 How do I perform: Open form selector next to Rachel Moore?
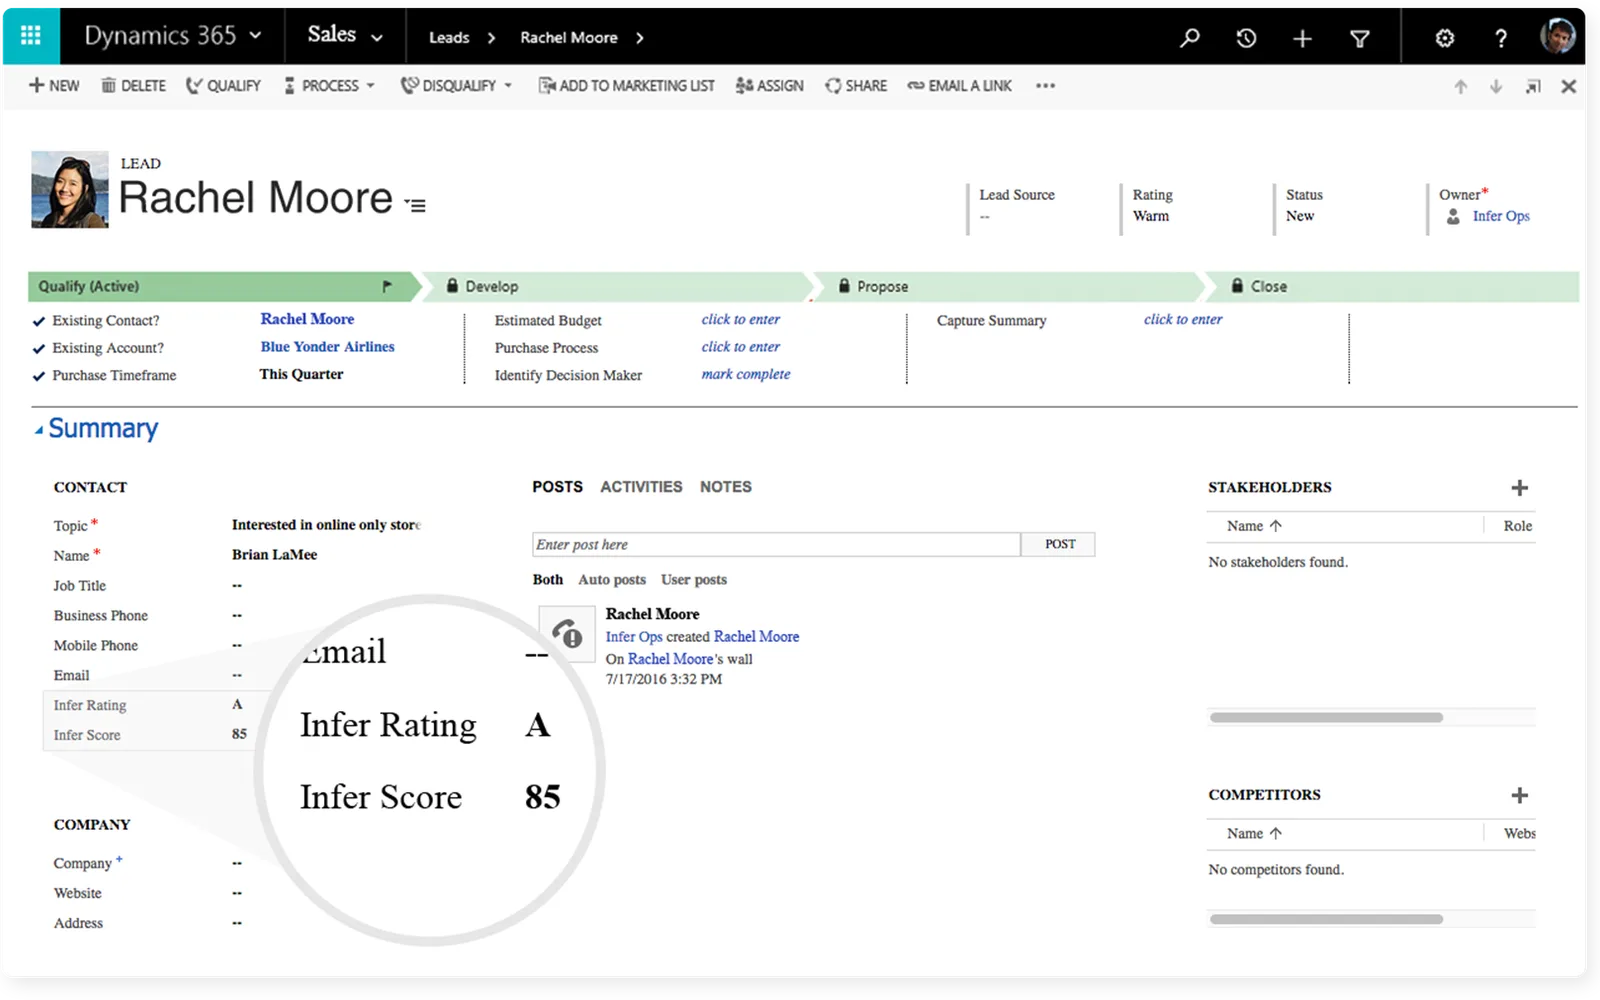coord(416,205)
